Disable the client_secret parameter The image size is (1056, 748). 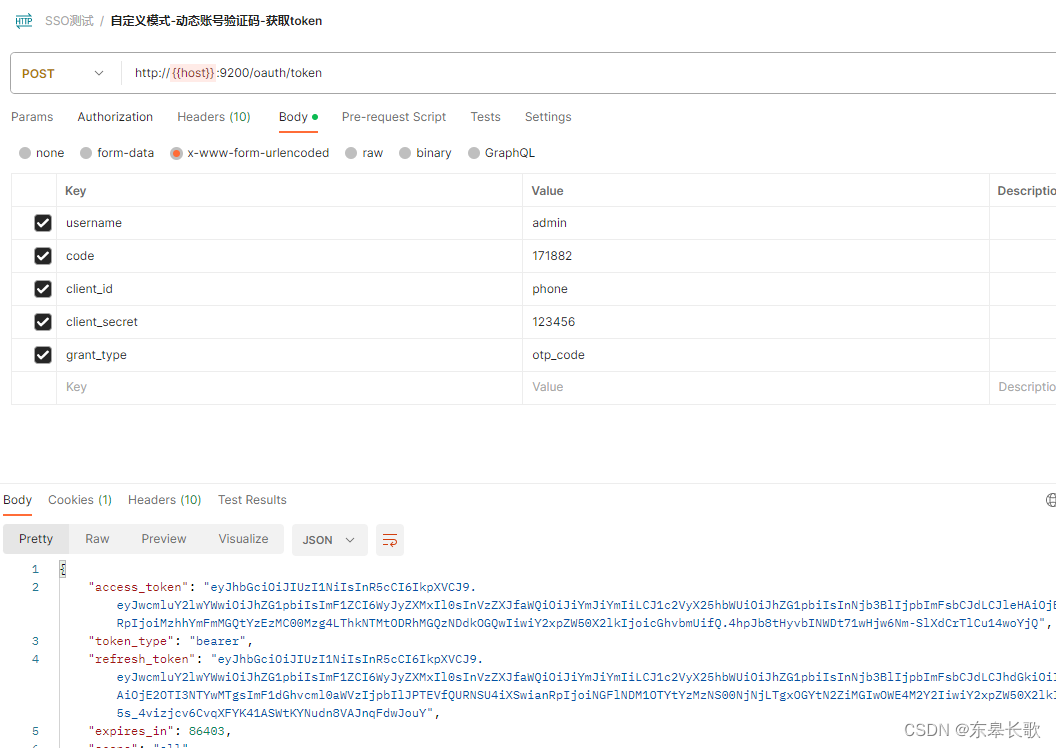42,321
